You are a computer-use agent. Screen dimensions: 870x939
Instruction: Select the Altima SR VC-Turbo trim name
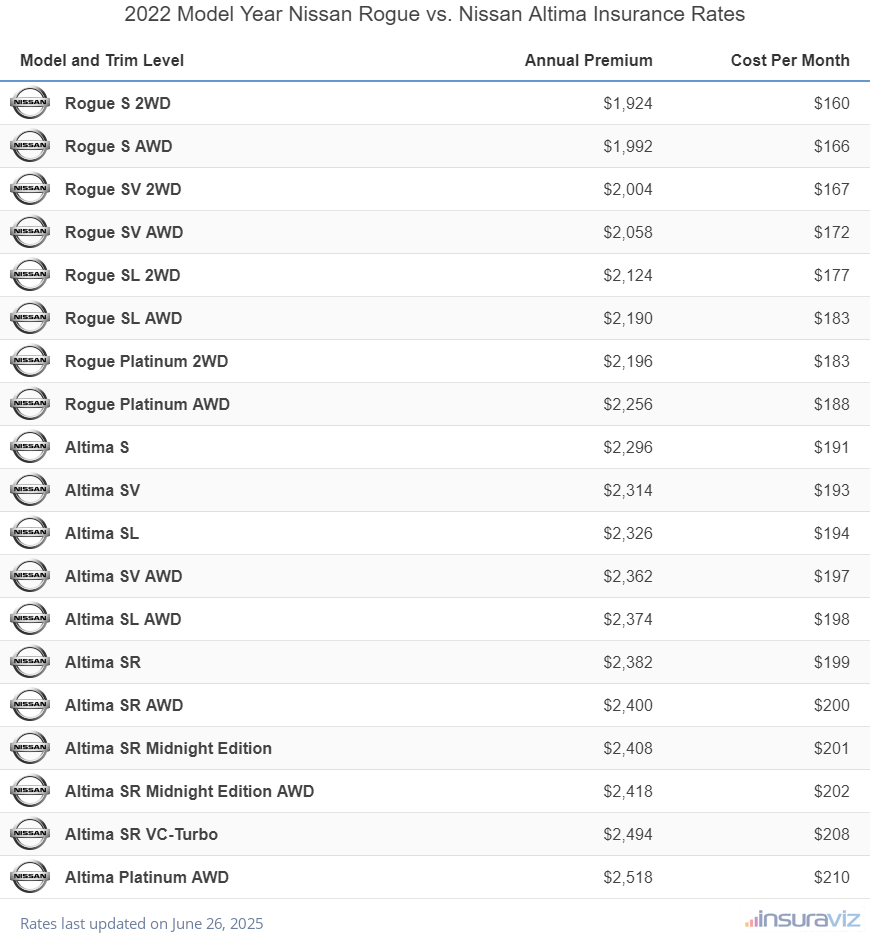[x=141, y=834]
